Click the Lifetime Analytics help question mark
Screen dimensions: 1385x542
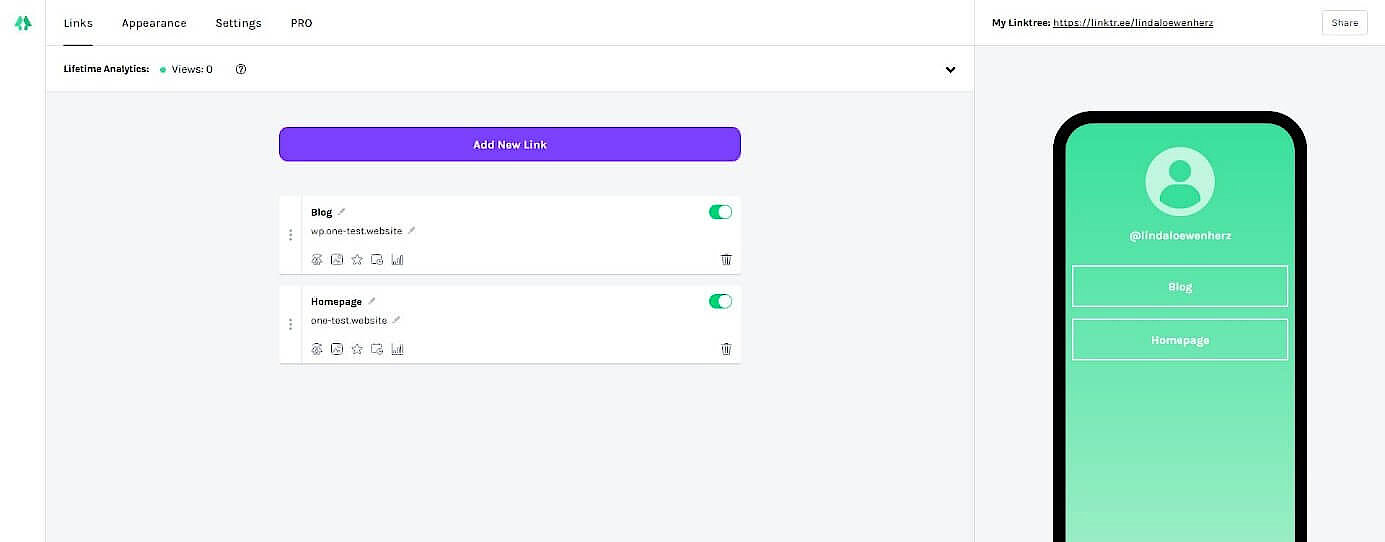click(x=241, y=70)
